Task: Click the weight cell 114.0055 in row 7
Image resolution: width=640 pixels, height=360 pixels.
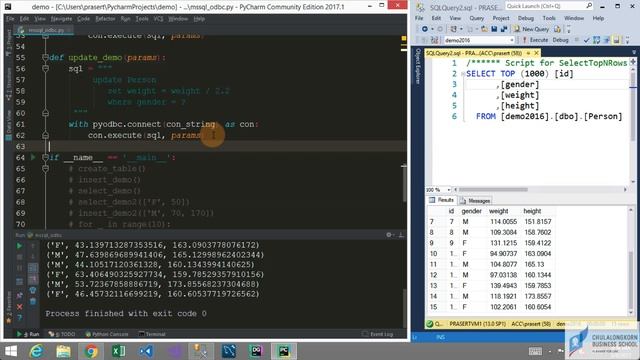Action: 503,222
